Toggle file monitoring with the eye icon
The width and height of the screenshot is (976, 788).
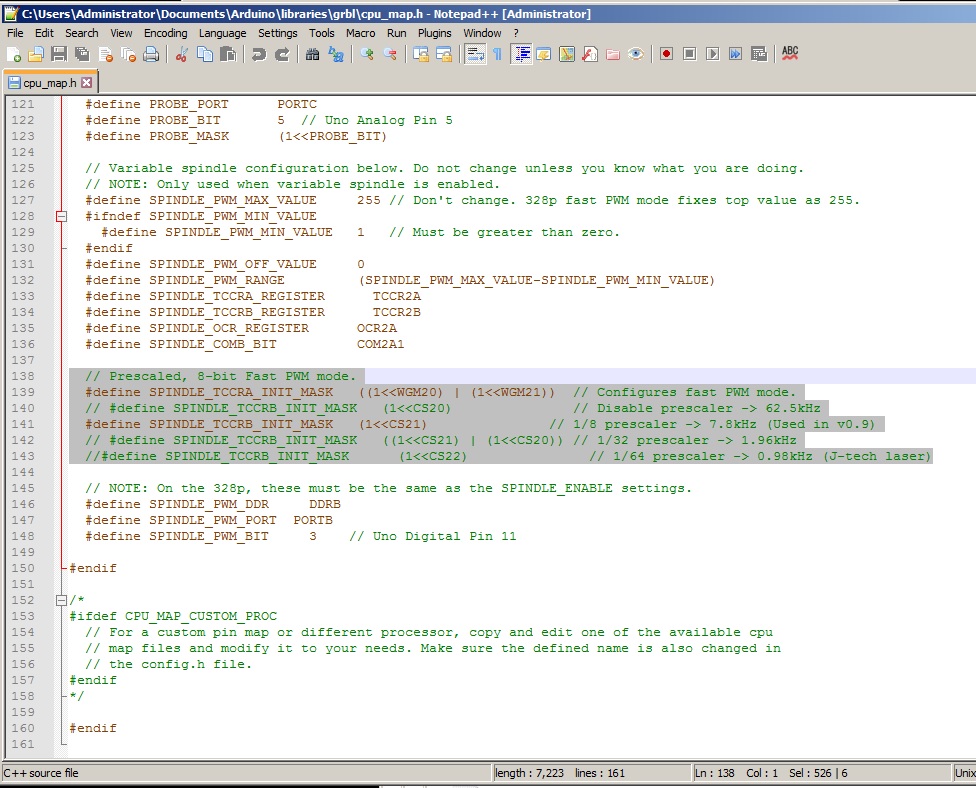tap(636, 55)
